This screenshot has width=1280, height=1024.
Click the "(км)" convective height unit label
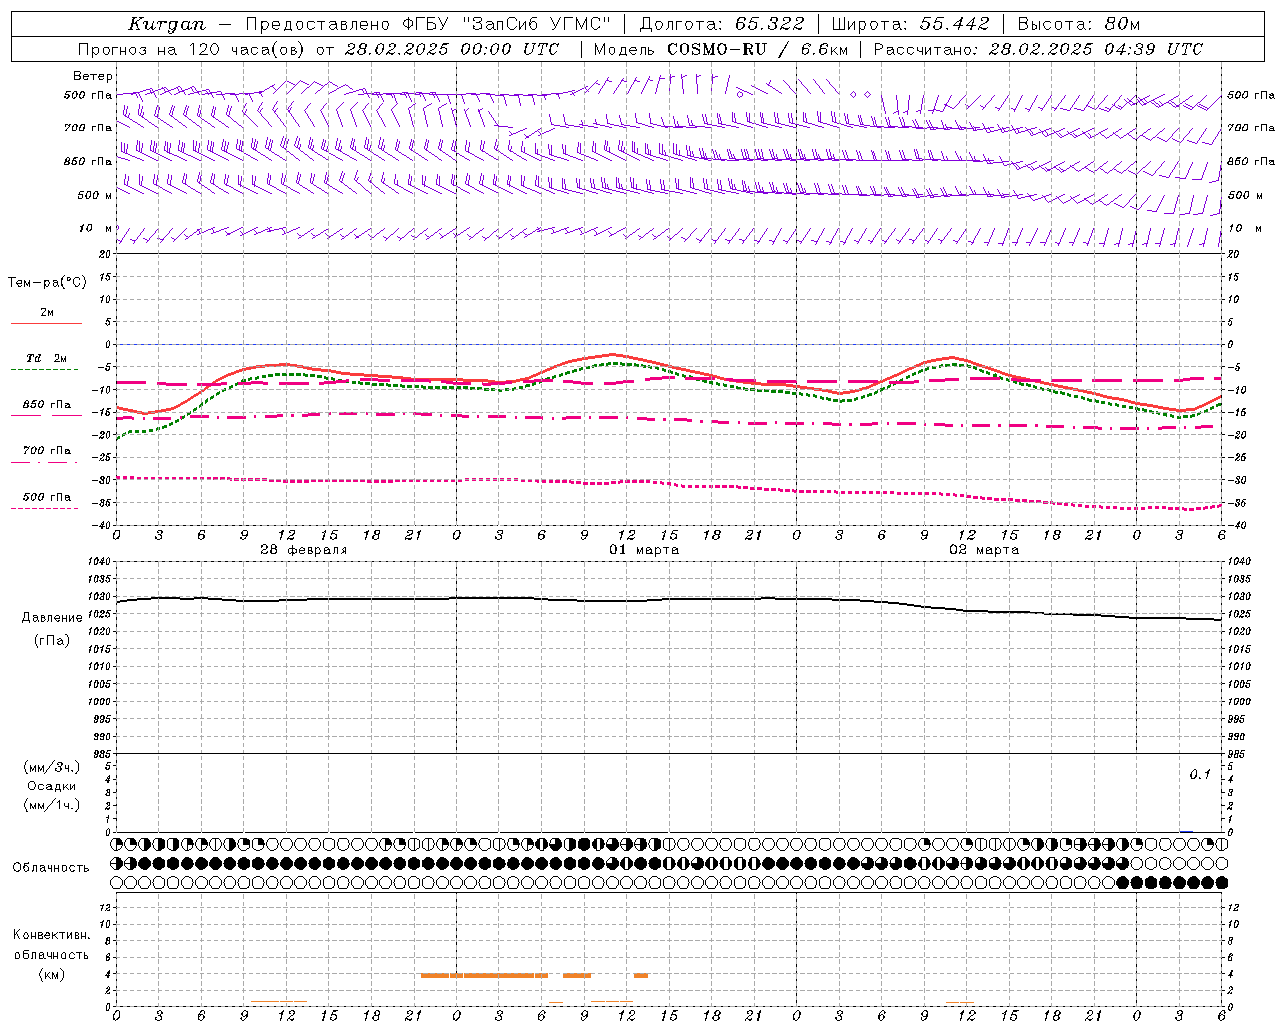pos(51,974)
